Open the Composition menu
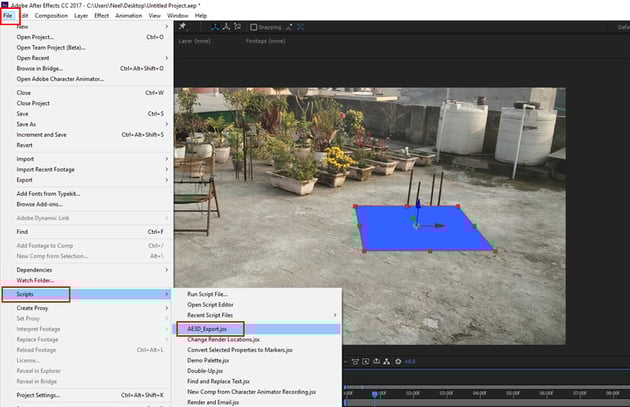 pyautogui.click(x=51, y=16)
